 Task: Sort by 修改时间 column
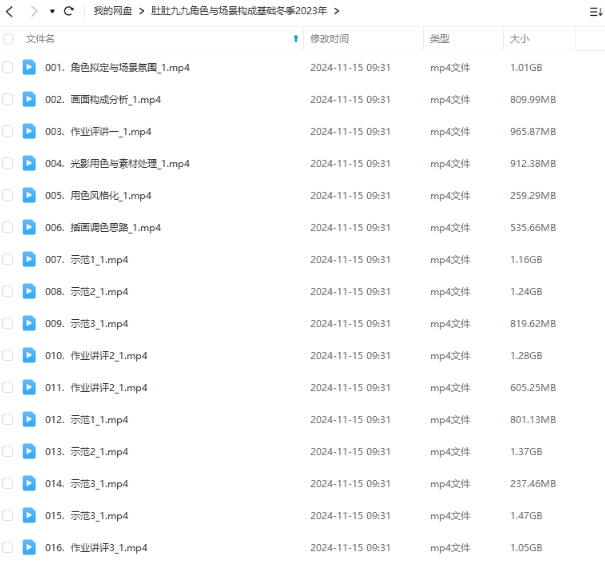[330, 39]
